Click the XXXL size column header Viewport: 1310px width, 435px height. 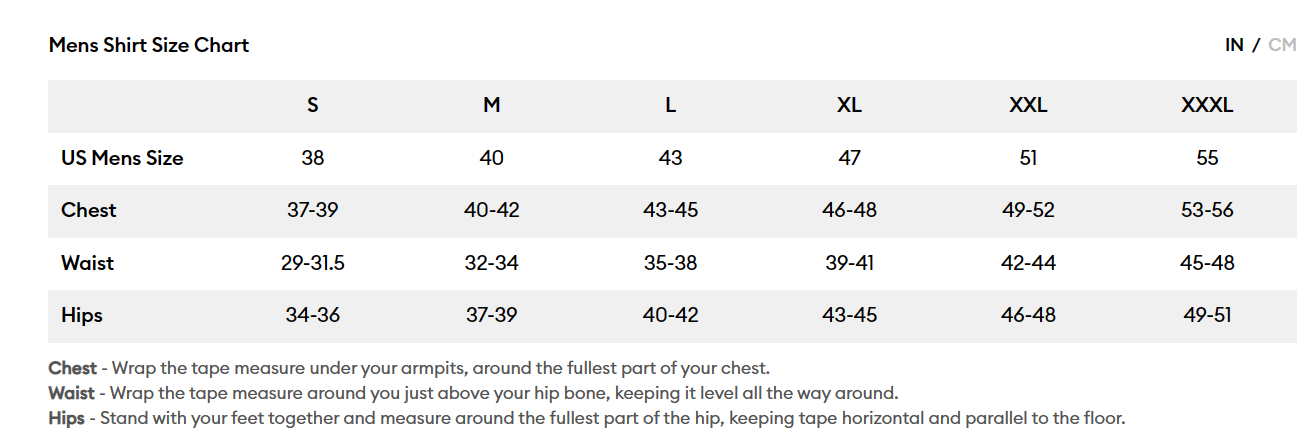tap(1207, 105)
